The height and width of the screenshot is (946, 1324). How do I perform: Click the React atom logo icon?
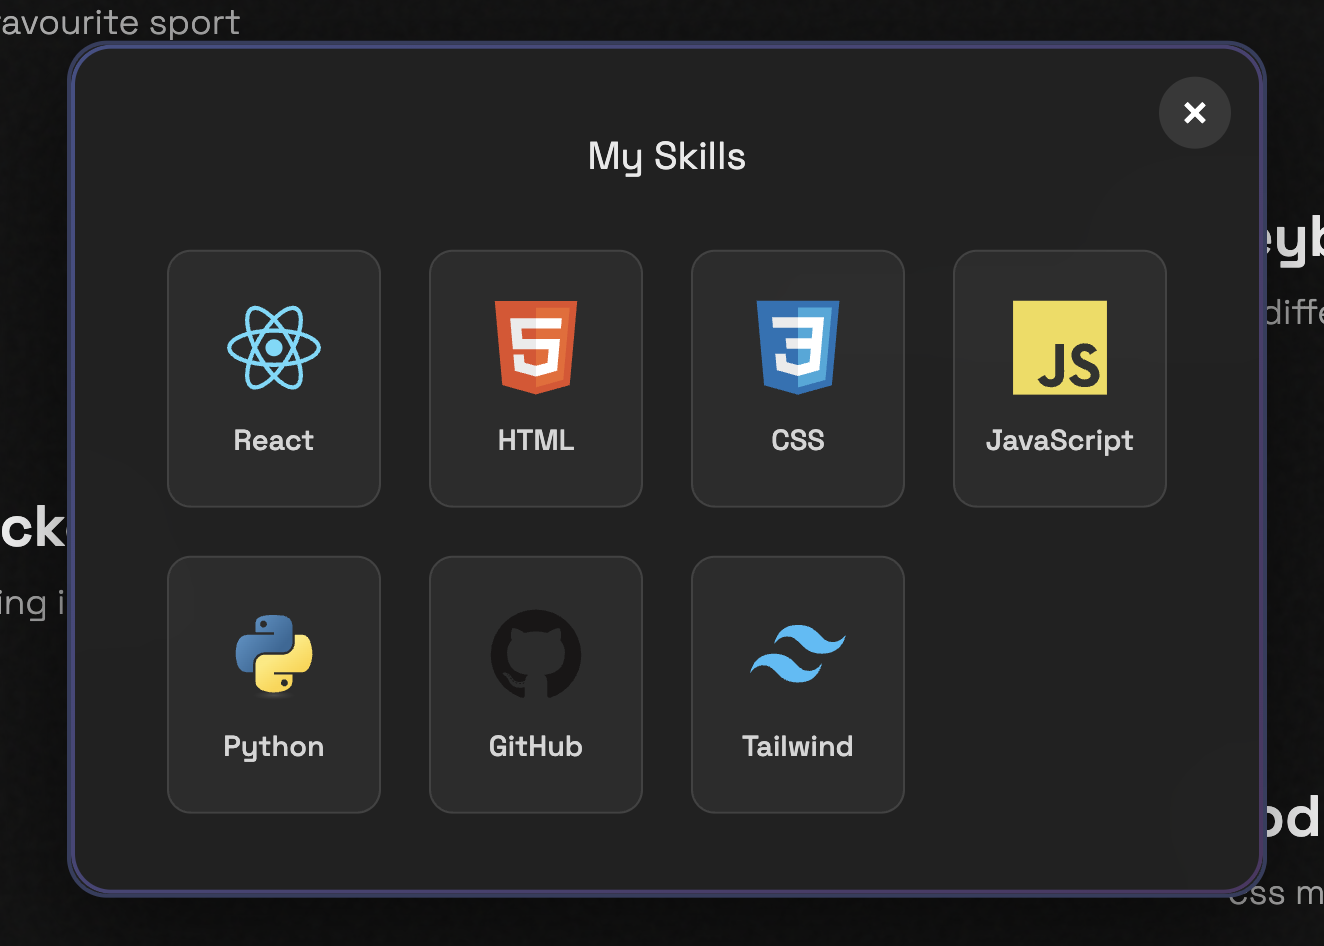click(x=274, y=348)
